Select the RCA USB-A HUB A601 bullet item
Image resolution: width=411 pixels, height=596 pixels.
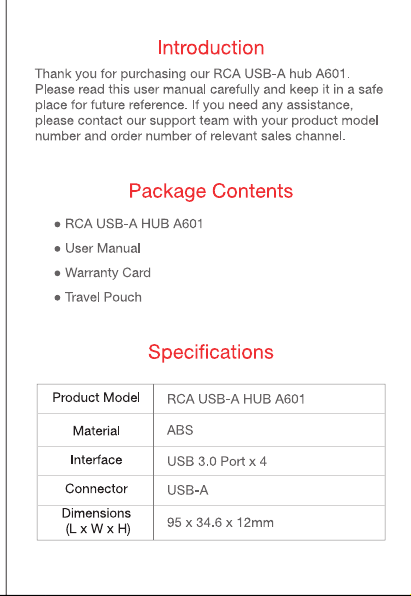point(133,224)
